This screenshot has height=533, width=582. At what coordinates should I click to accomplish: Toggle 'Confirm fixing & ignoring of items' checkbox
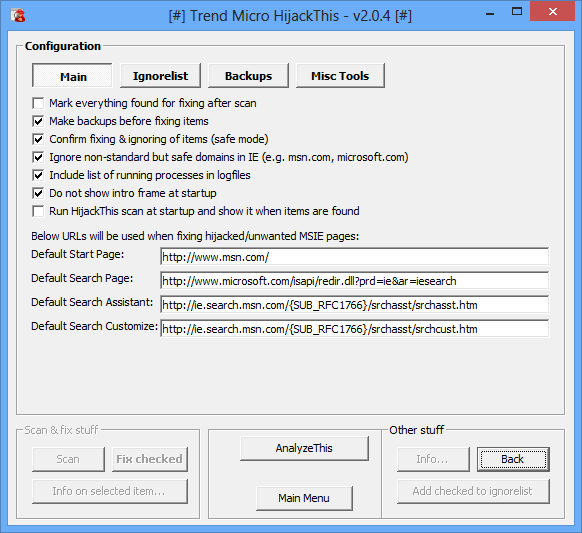point(38,139)
